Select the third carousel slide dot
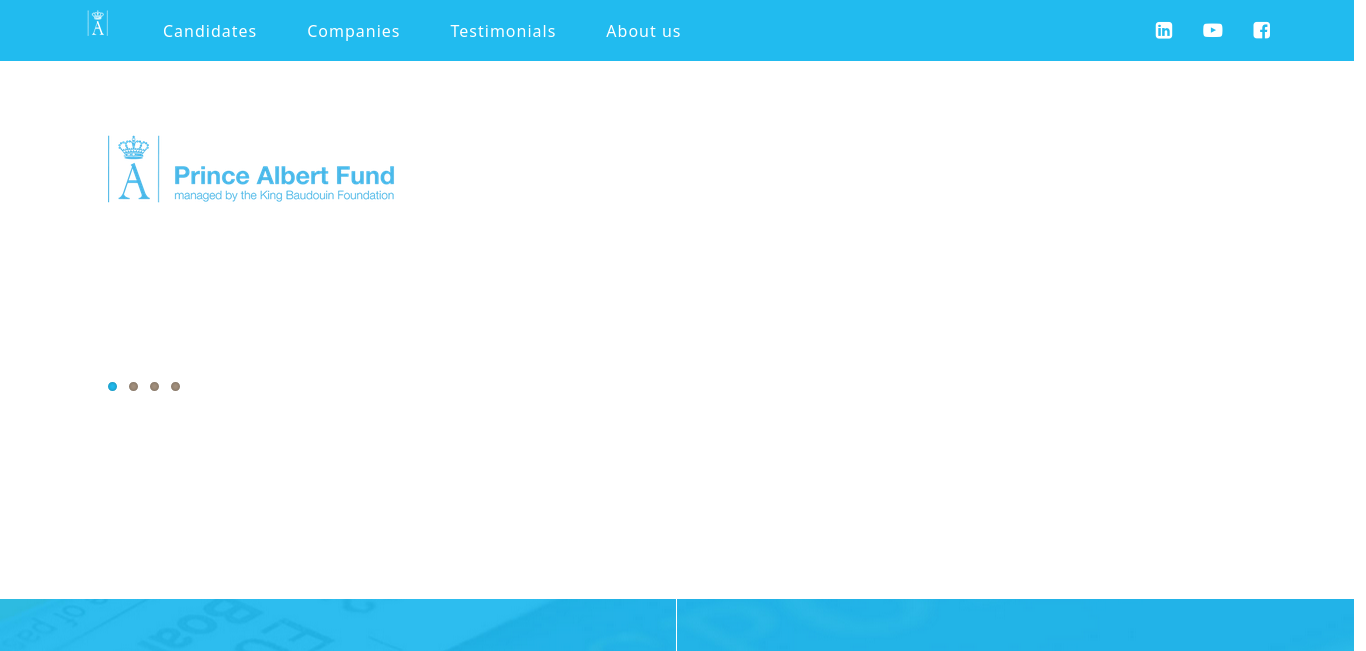The width and height of the screenshot is (1366, 651). click(154, 386)
